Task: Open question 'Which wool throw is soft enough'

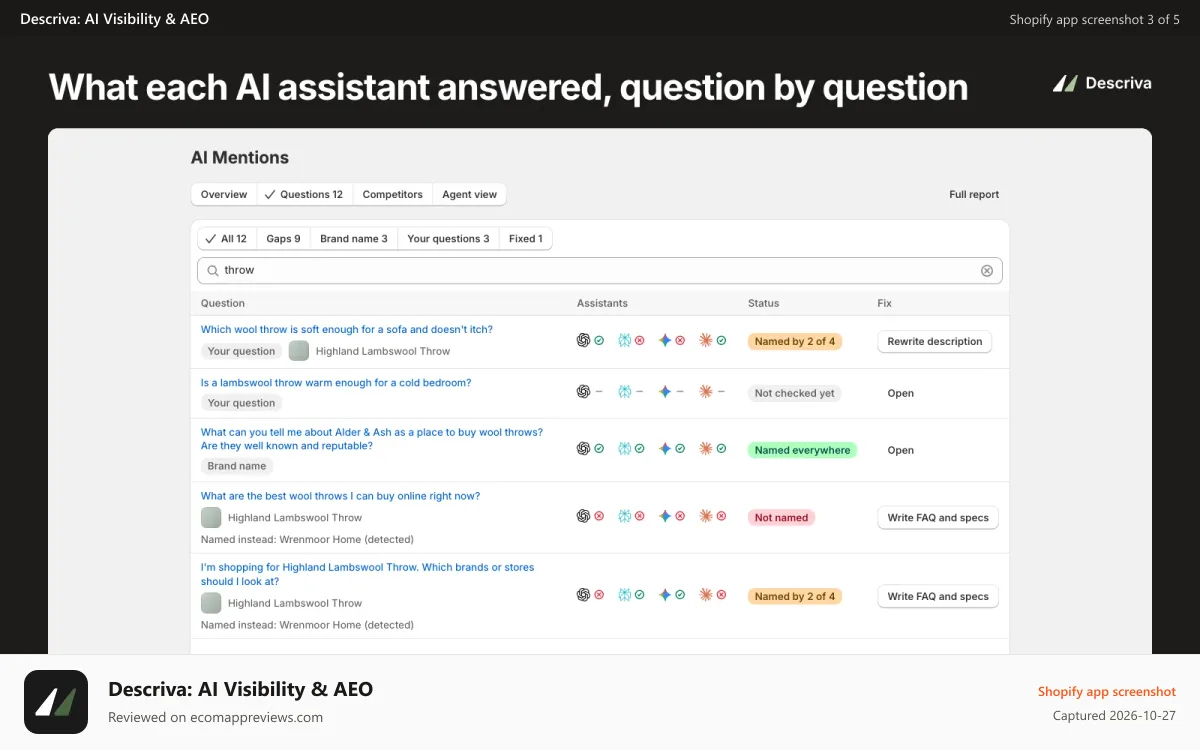Action: click(x=346, y=329)
